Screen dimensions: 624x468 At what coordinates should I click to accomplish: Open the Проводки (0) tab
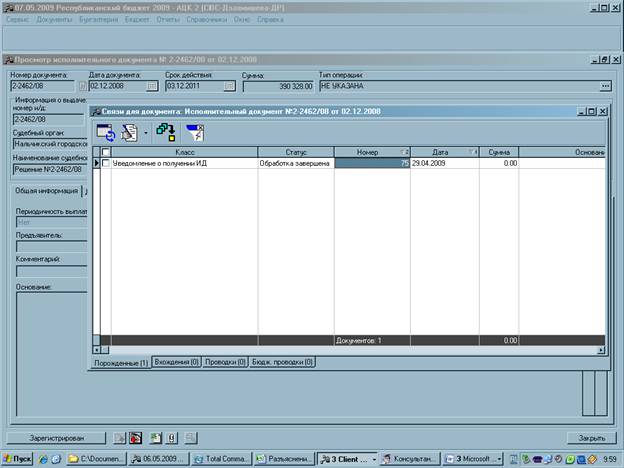[x=225, y=362]
